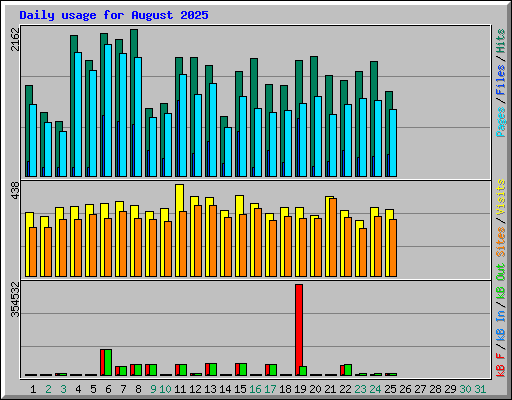The width and height of the screenshot is (512, 400).
Task: Click the day 31 label on the axis
Action: [480, 389]
